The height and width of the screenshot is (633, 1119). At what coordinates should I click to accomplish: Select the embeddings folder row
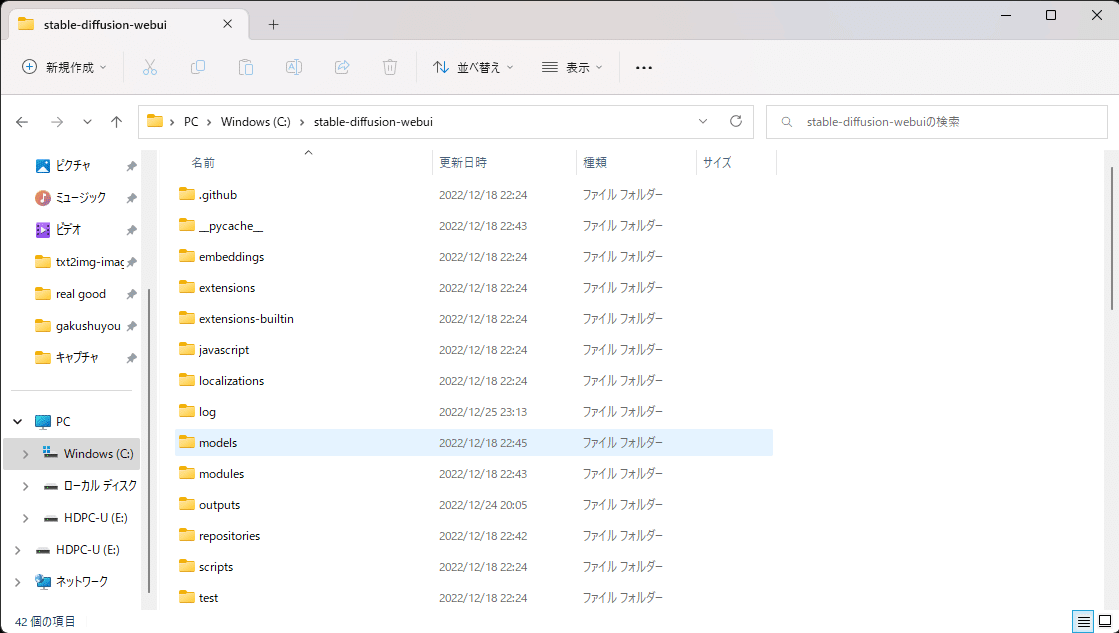[474, 257]
